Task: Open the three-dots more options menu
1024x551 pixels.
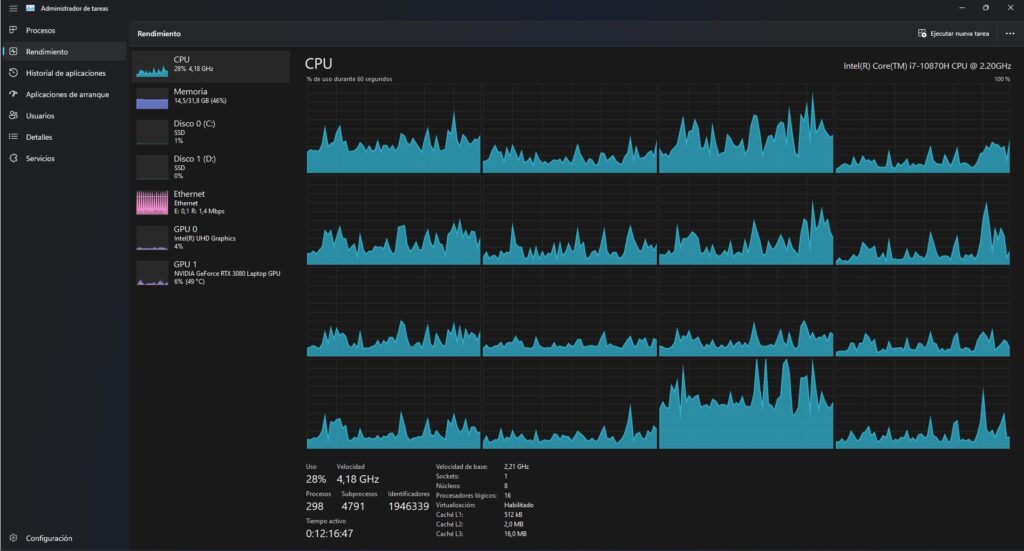Action: coord(1009,33)
